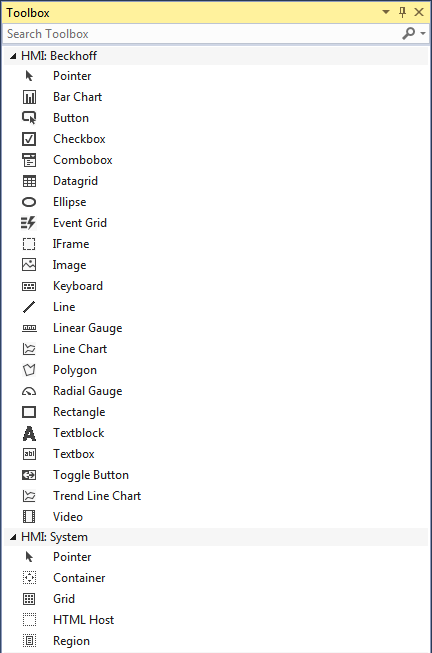Screen dimensions: 432x653
Task: Select the Image control icon
Action: (x=29, y=264)
